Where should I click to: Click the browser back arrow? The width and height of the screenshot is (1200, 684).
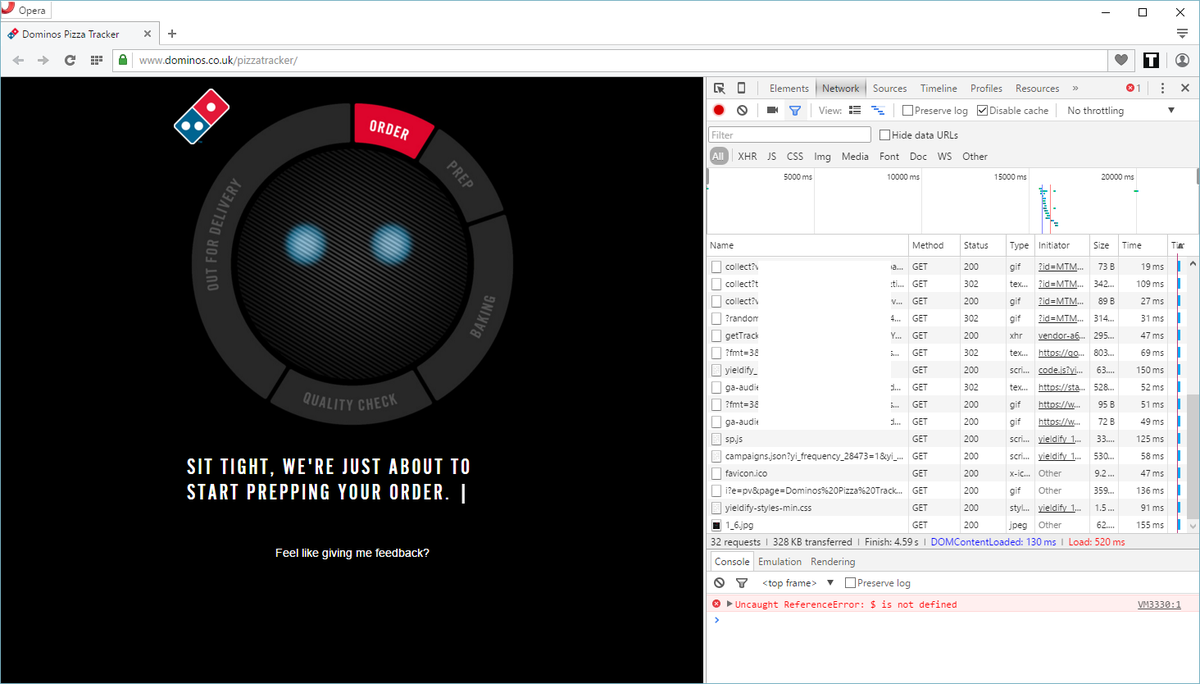coord(19,60)
